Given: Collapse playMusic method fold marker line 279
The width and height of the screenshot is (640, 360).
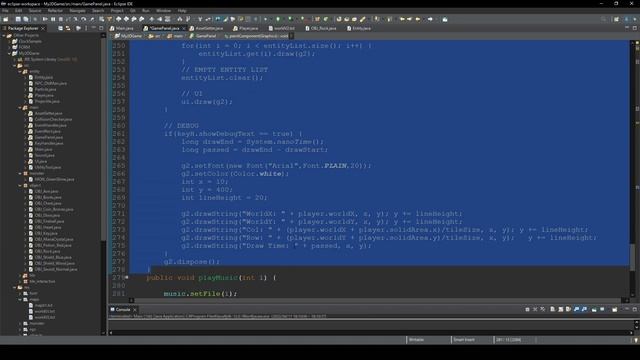Looking at the screenshot, I should tap(127, 277).
